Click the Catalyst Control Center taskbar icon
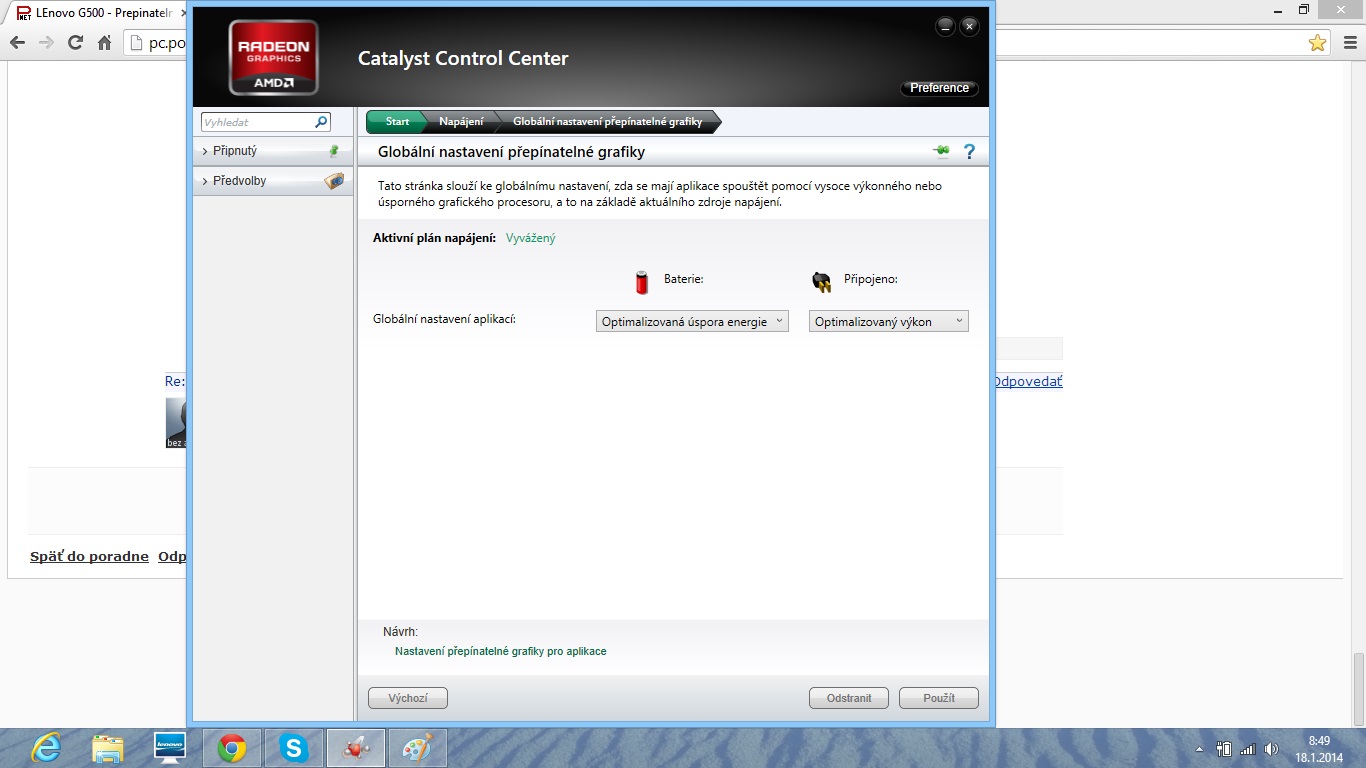The width and height of the screenshot is (1366, 768). (356, 748)
